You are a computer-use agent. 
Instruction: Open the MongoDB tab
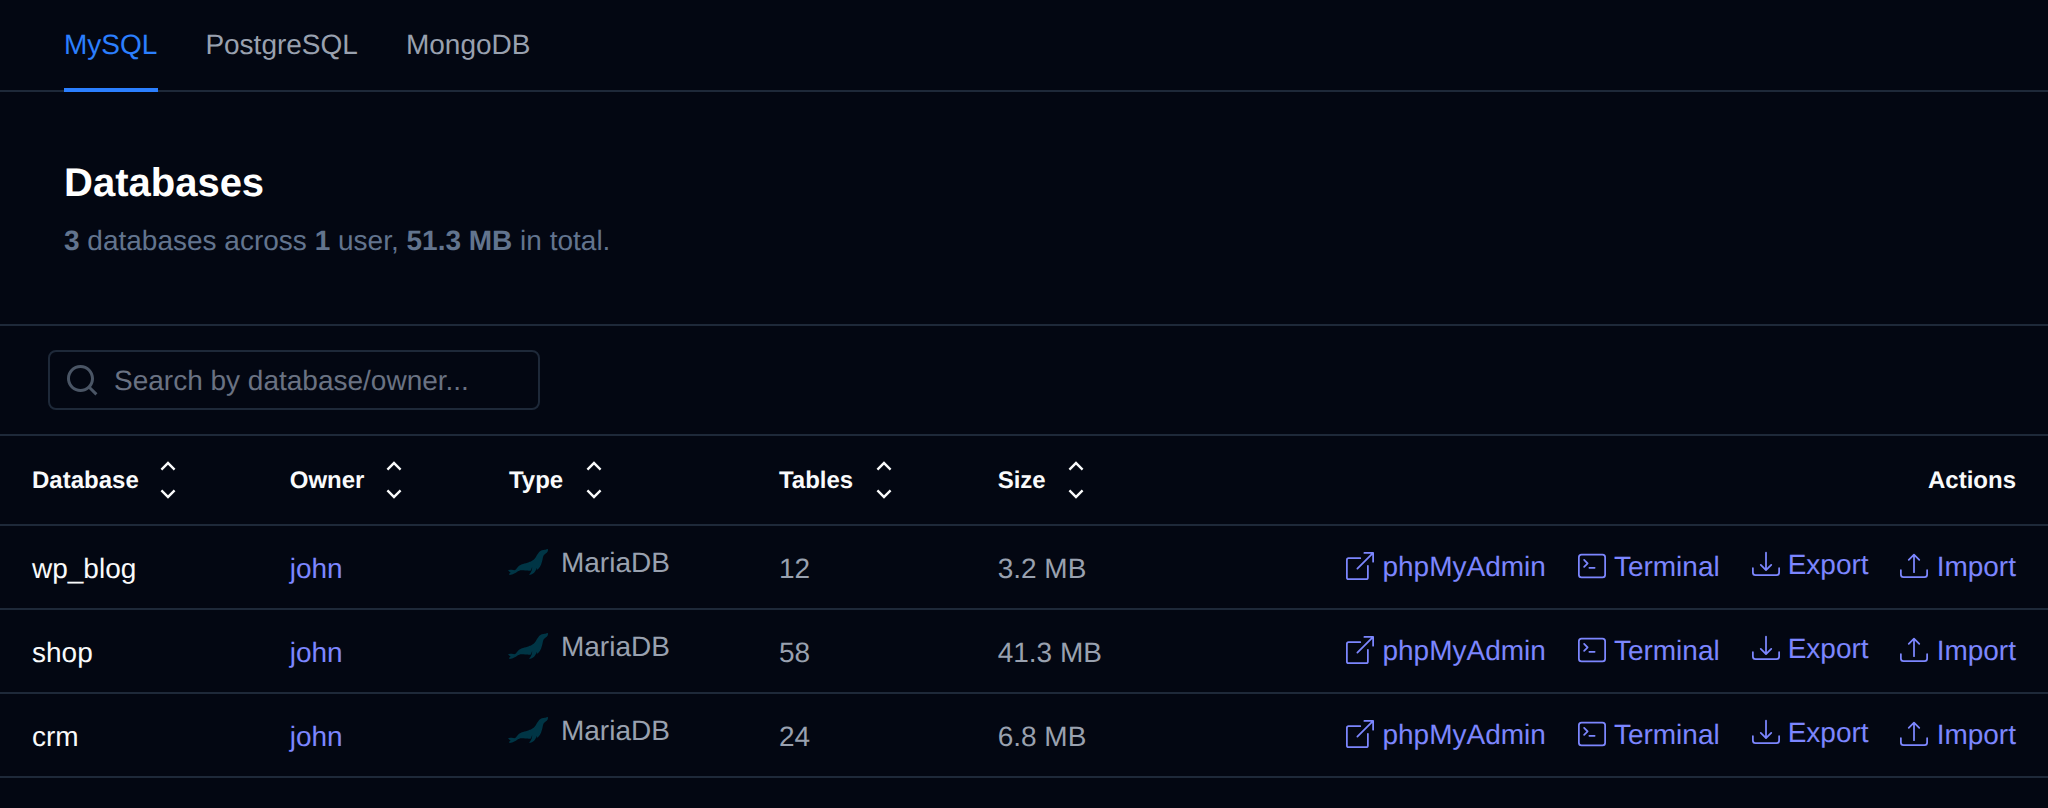(x=467, y=45)
